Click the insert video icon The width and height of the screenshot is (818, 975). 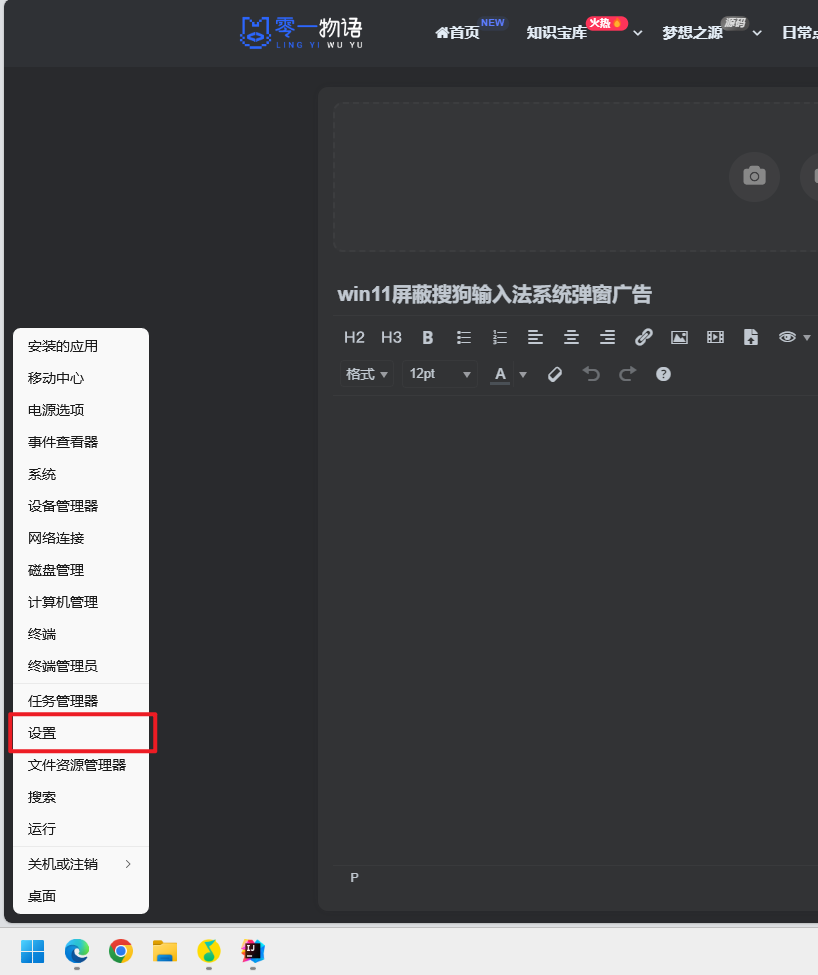(x=715, y=337)
